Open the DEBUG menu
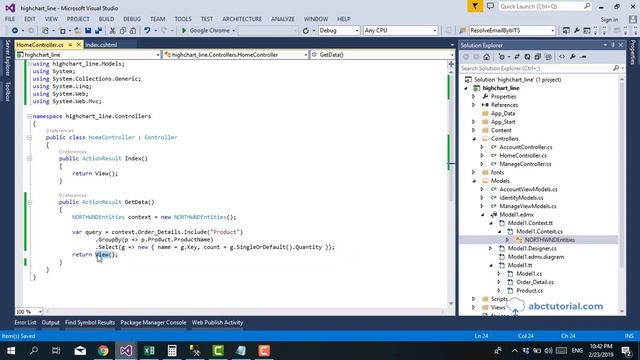 132,19
